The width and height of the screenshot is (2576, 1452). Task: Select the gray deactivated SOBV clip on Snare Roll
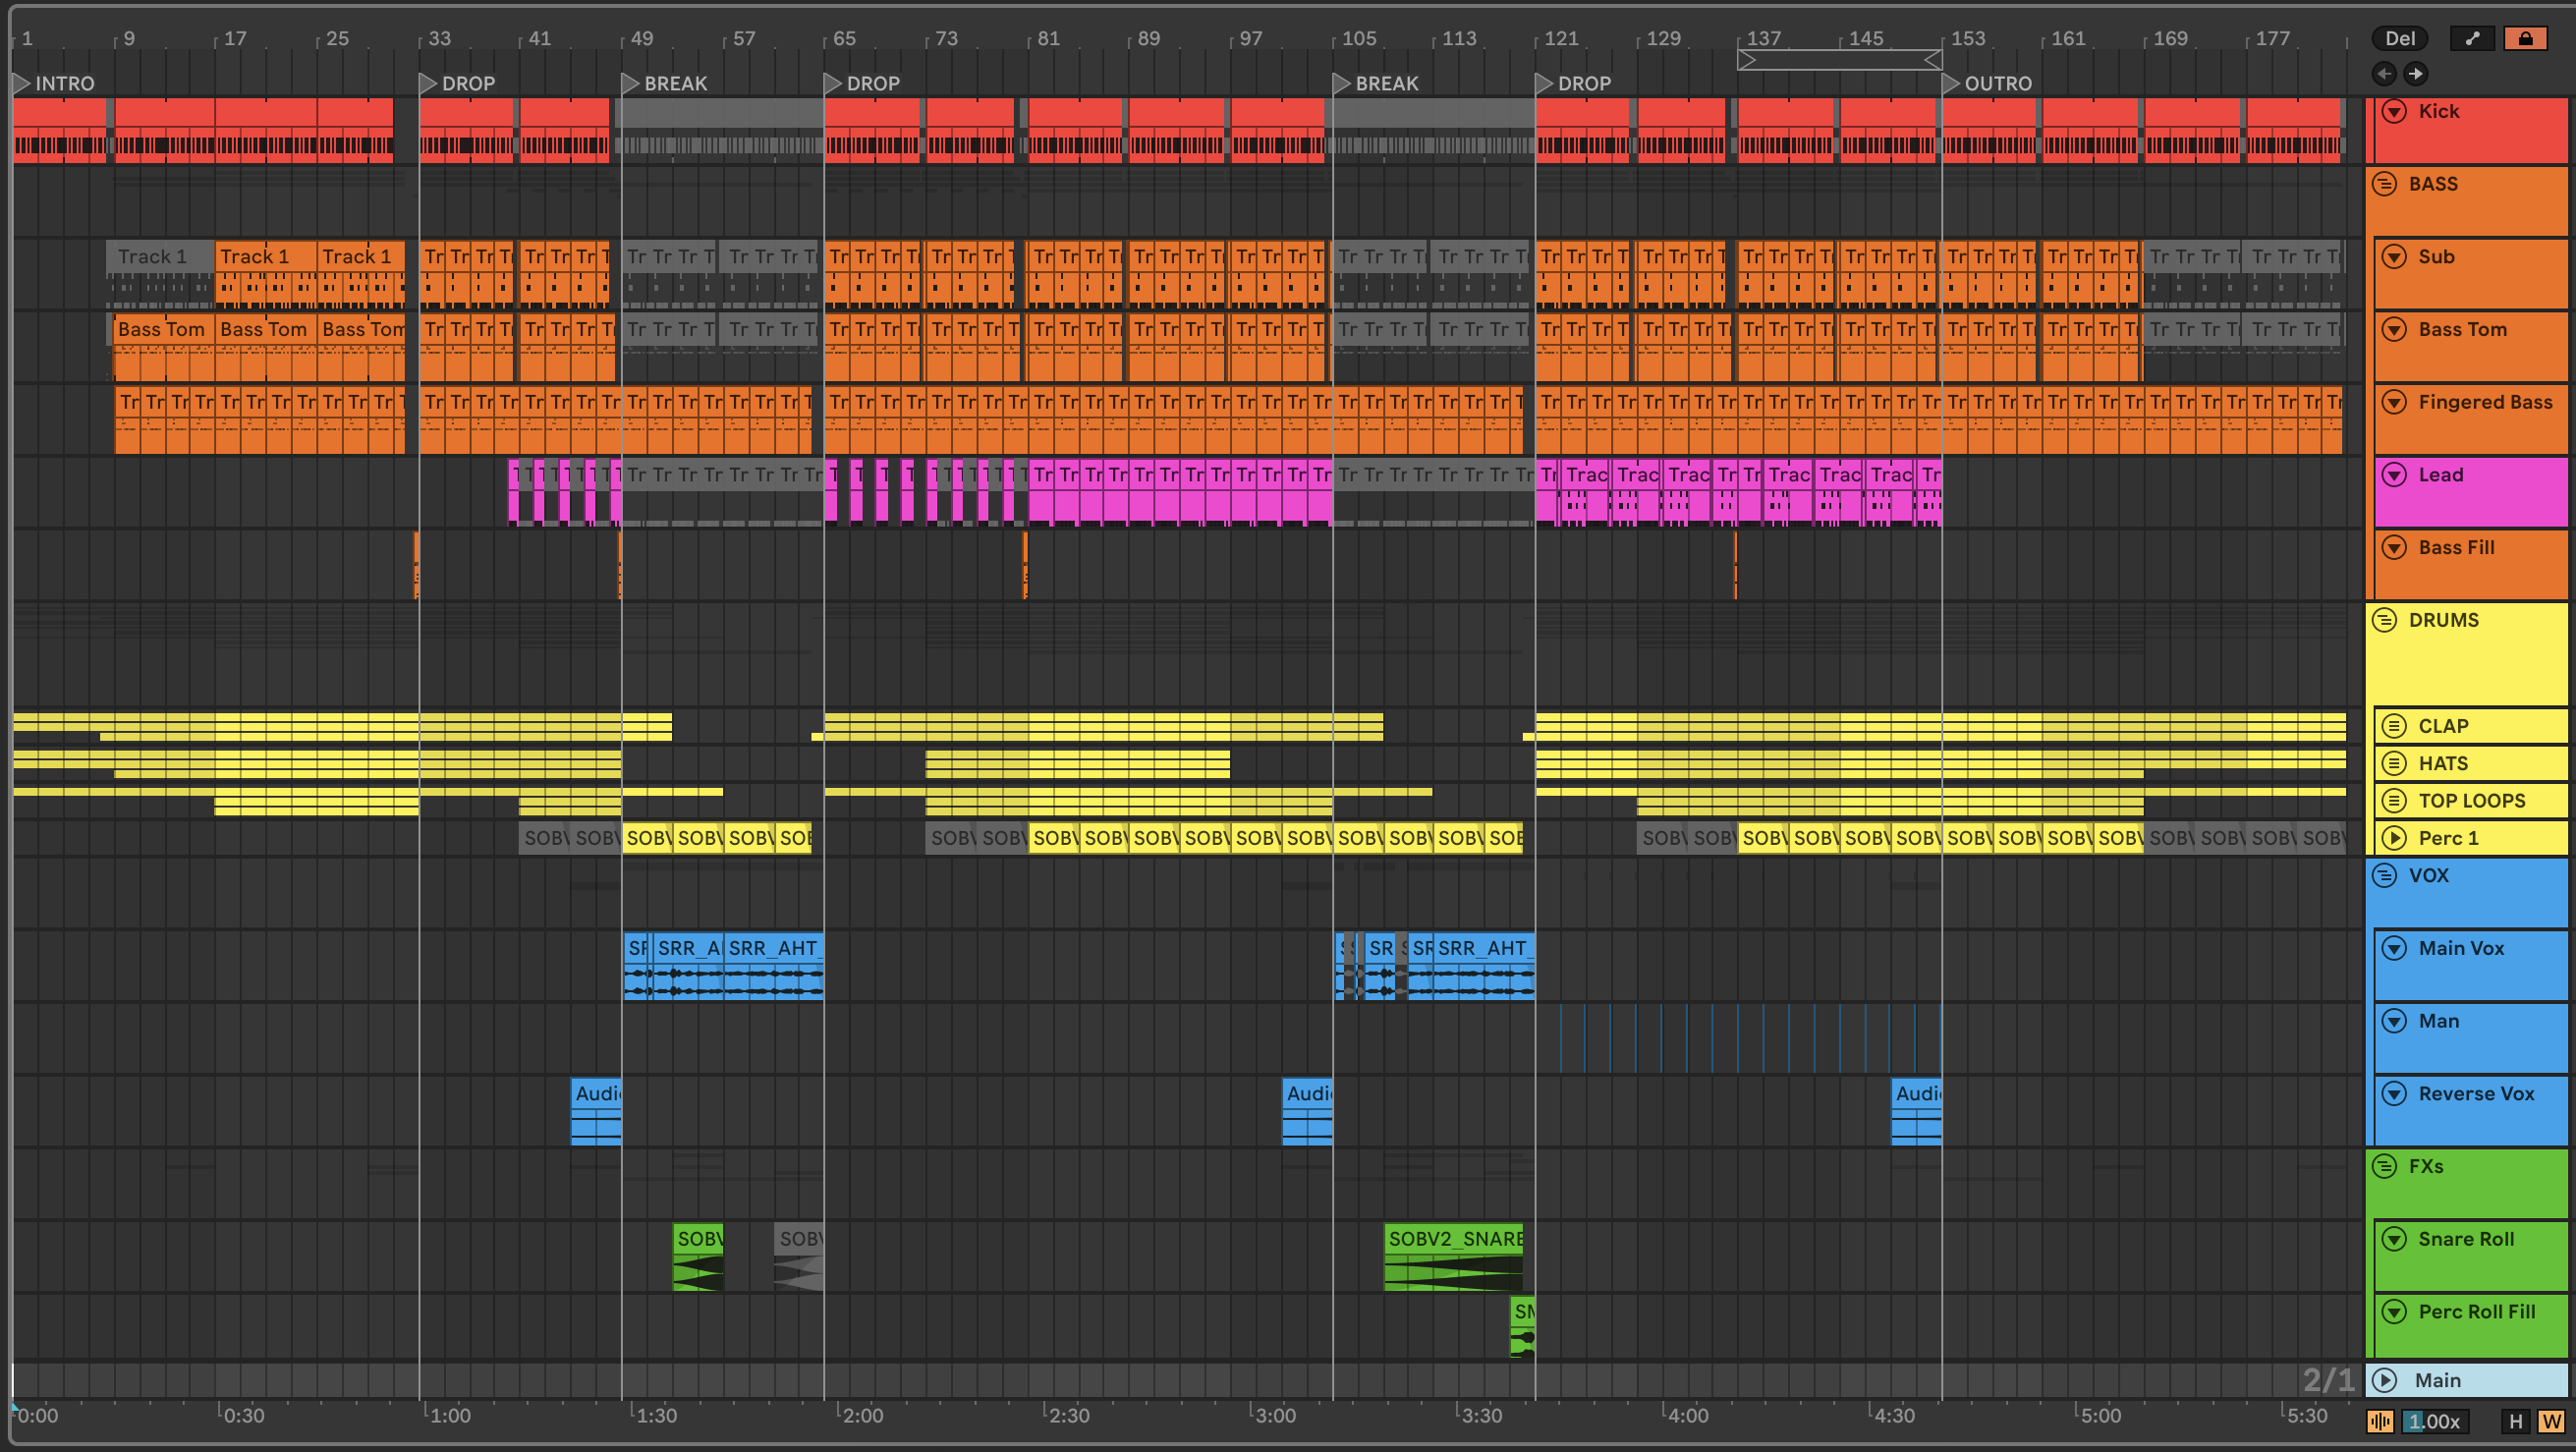(x=799, y=1257)
